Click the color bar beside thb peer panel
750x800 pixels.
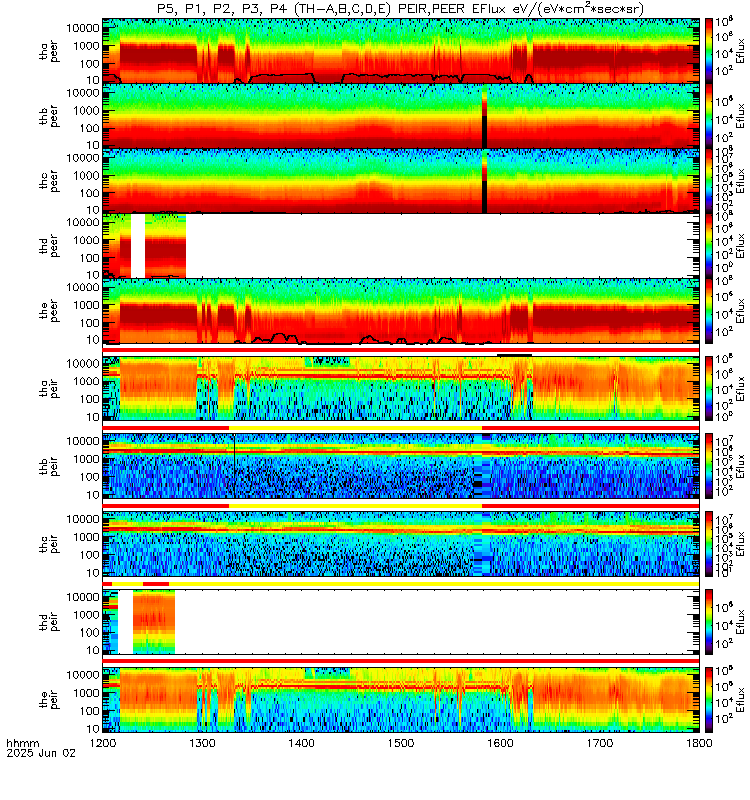tap(709, 116)
